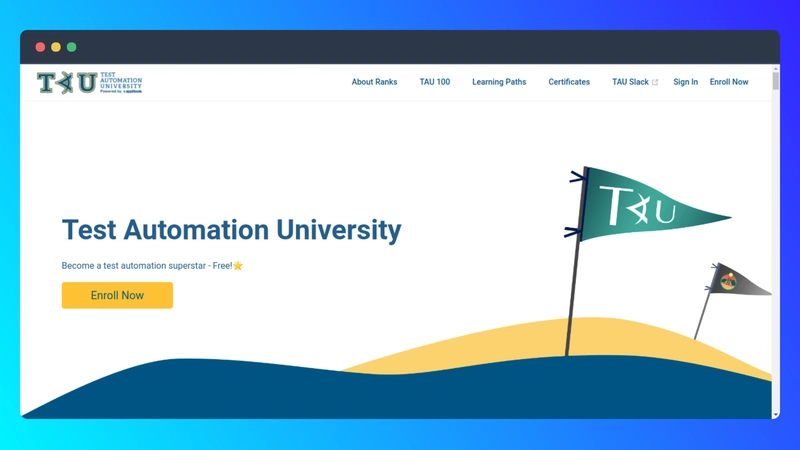View the Certificates page
Viewport: 800px width, 450px height.
[569, 82]
